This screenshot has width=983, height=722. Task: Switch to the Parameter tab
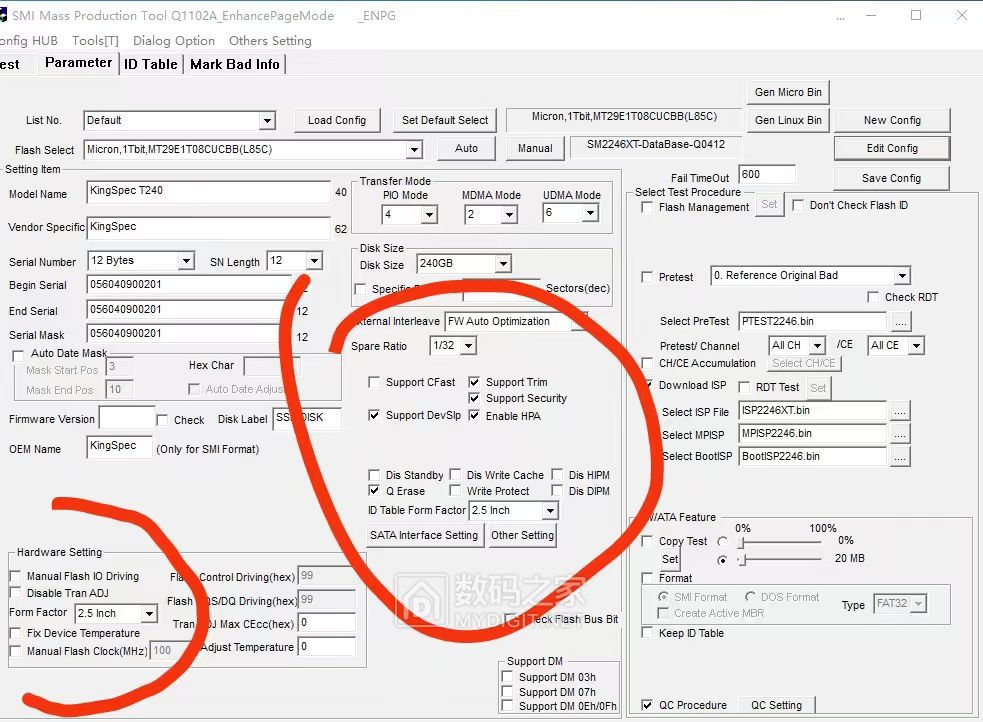click(x=78, y=63)
